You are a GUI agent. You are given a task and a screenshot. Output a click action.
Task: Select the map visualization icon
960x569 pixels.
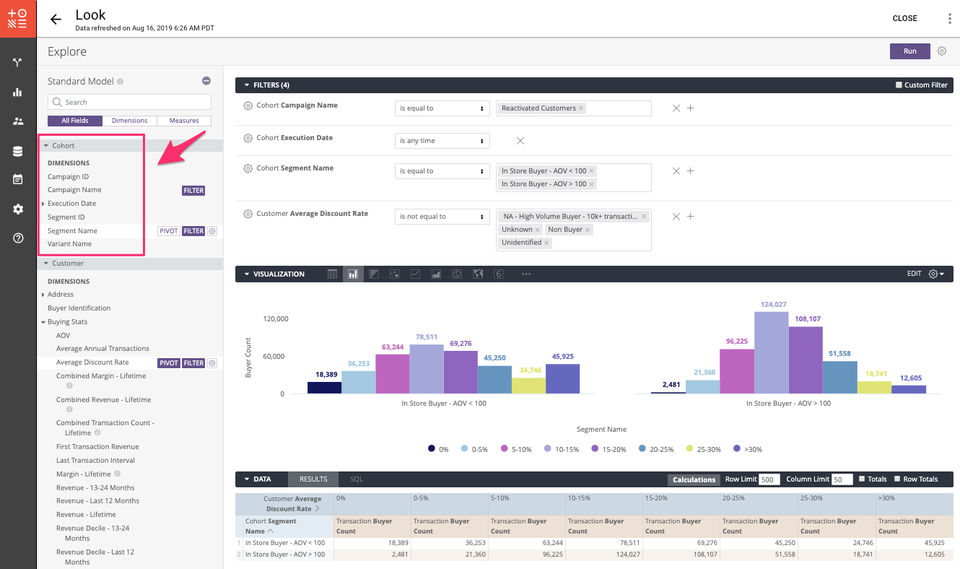(x=478, y=274)
